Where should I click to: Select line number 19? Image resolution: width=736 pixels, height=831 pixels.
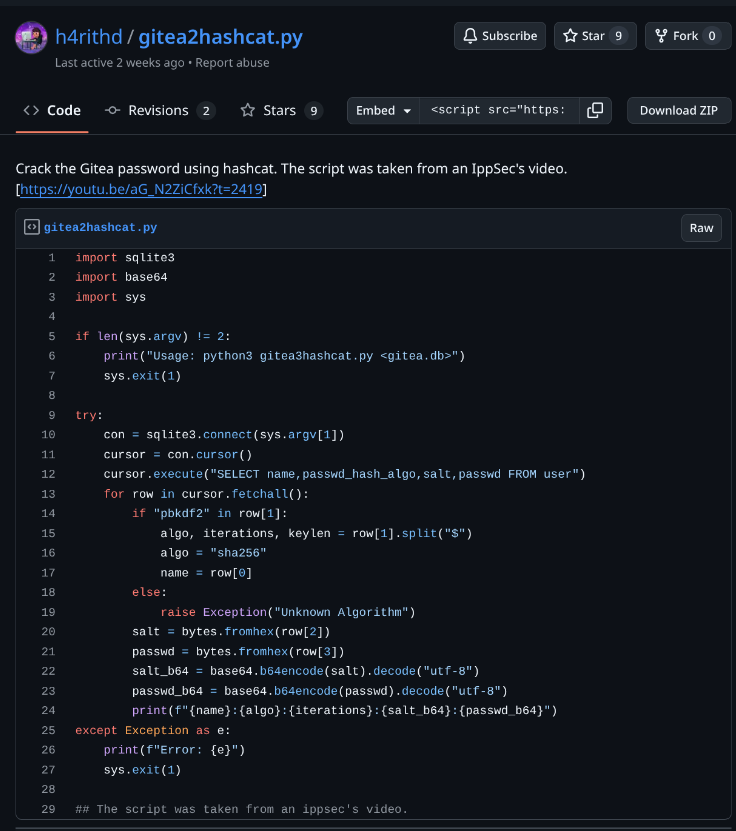[x=48, y=612]
